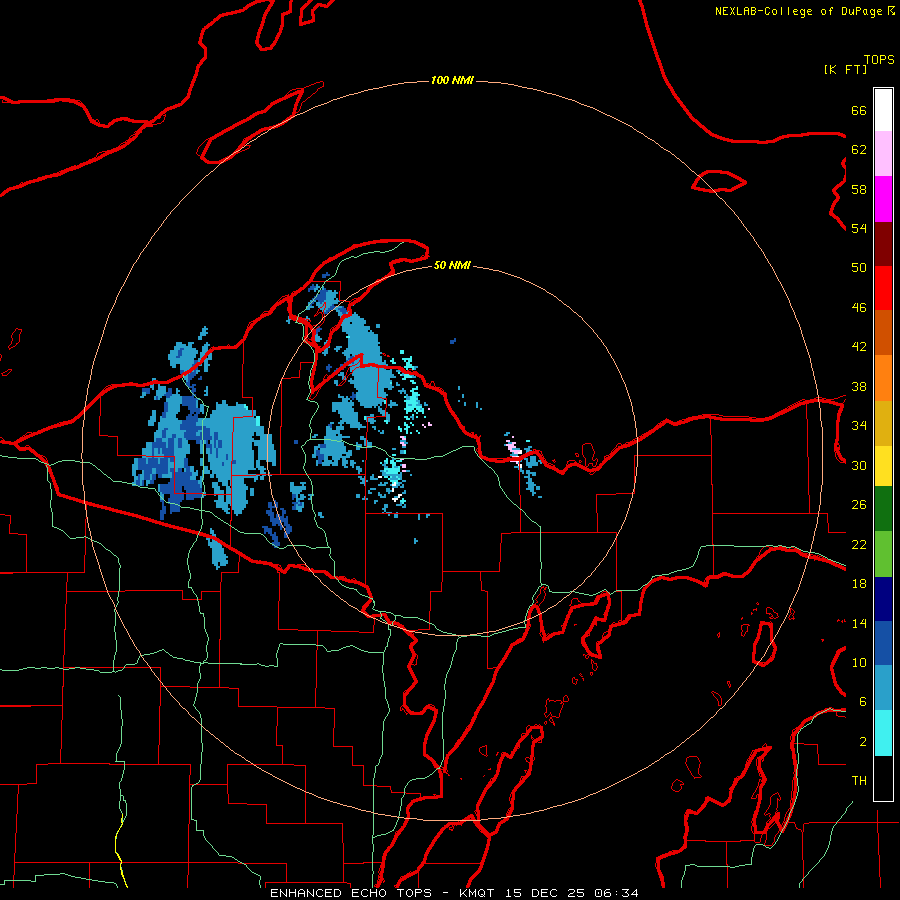The image size is (900, 900).
Task: Click the [K FT] units label
Action: coord(845,70)
